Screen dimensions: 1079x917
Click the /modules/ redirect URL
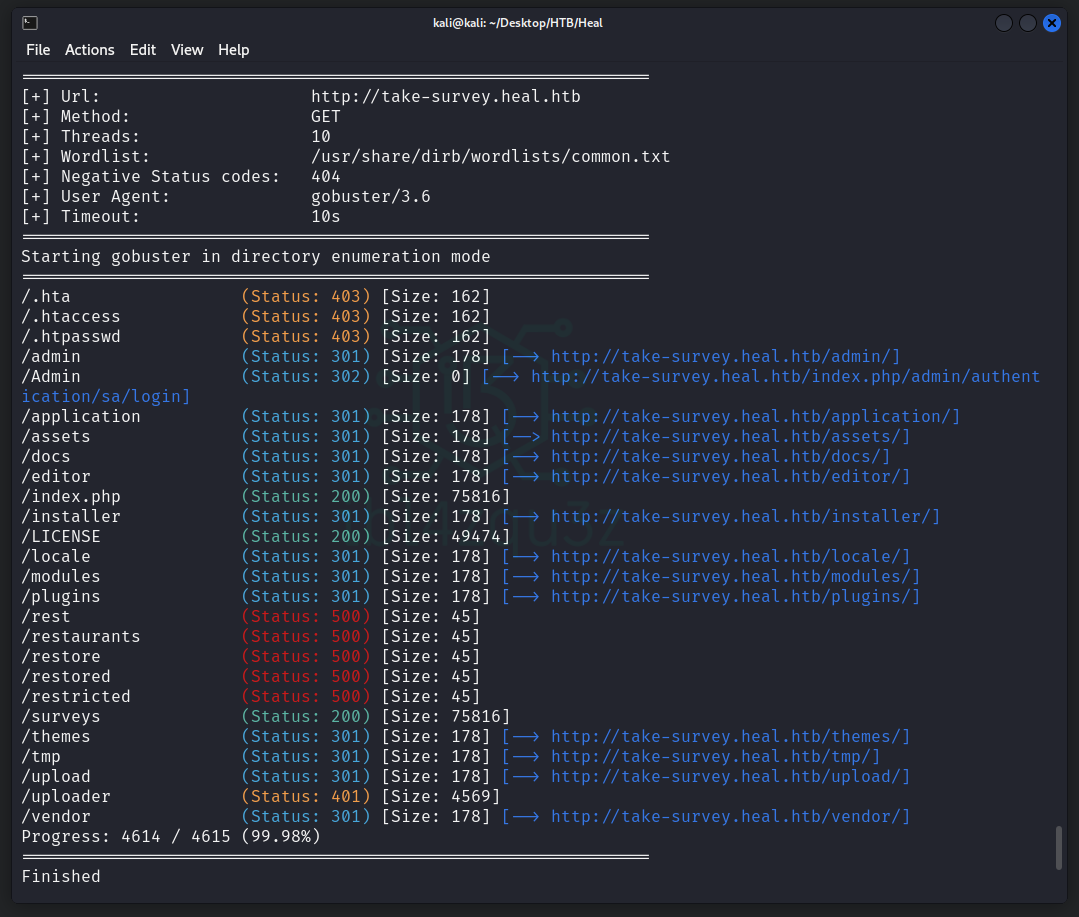pyautogui.click(x=735, y=577)
